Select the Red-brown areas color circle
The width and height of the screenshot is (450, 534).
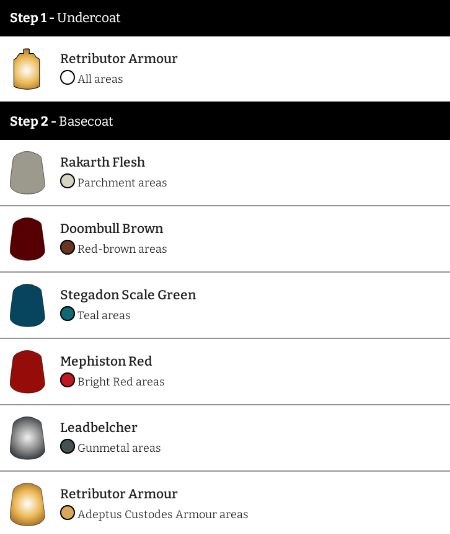click(x=67, y=248)
